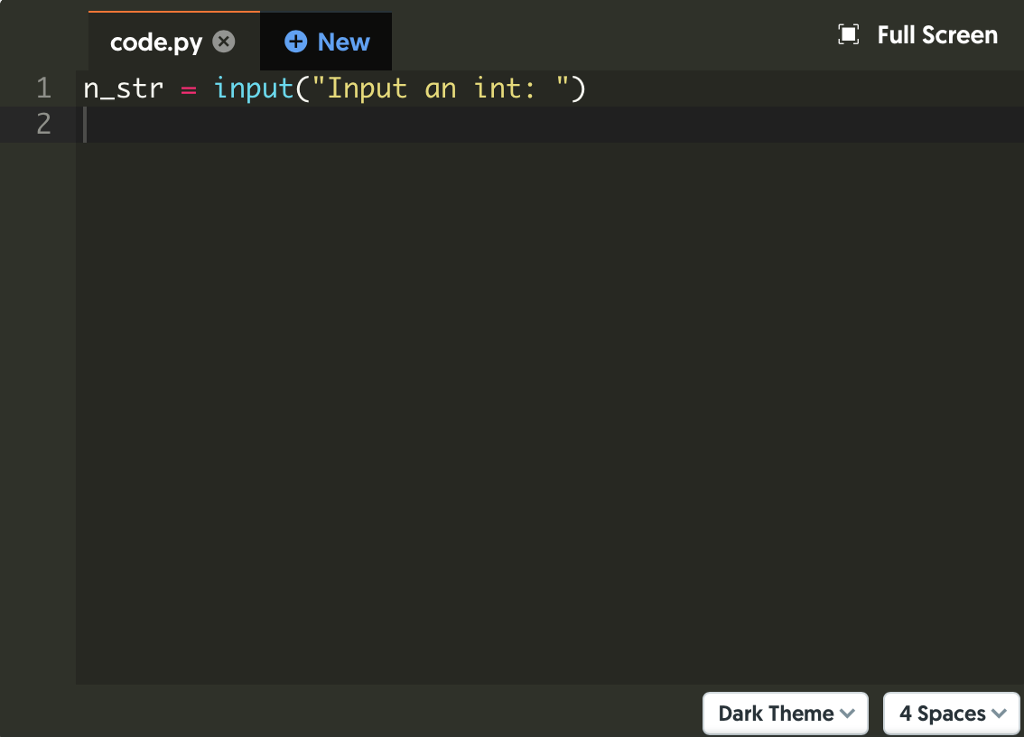Open the Dark Theme dropdown

(785, 713)
